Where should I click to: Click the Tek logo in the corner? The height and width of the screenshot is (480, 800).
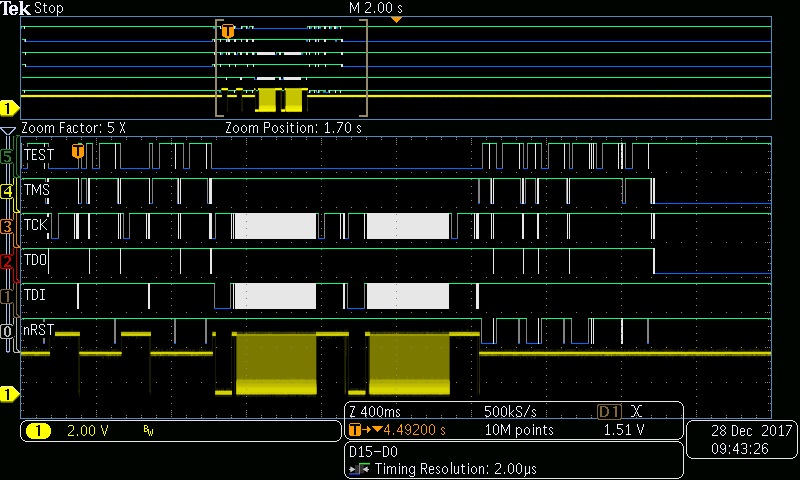[16, 8]
